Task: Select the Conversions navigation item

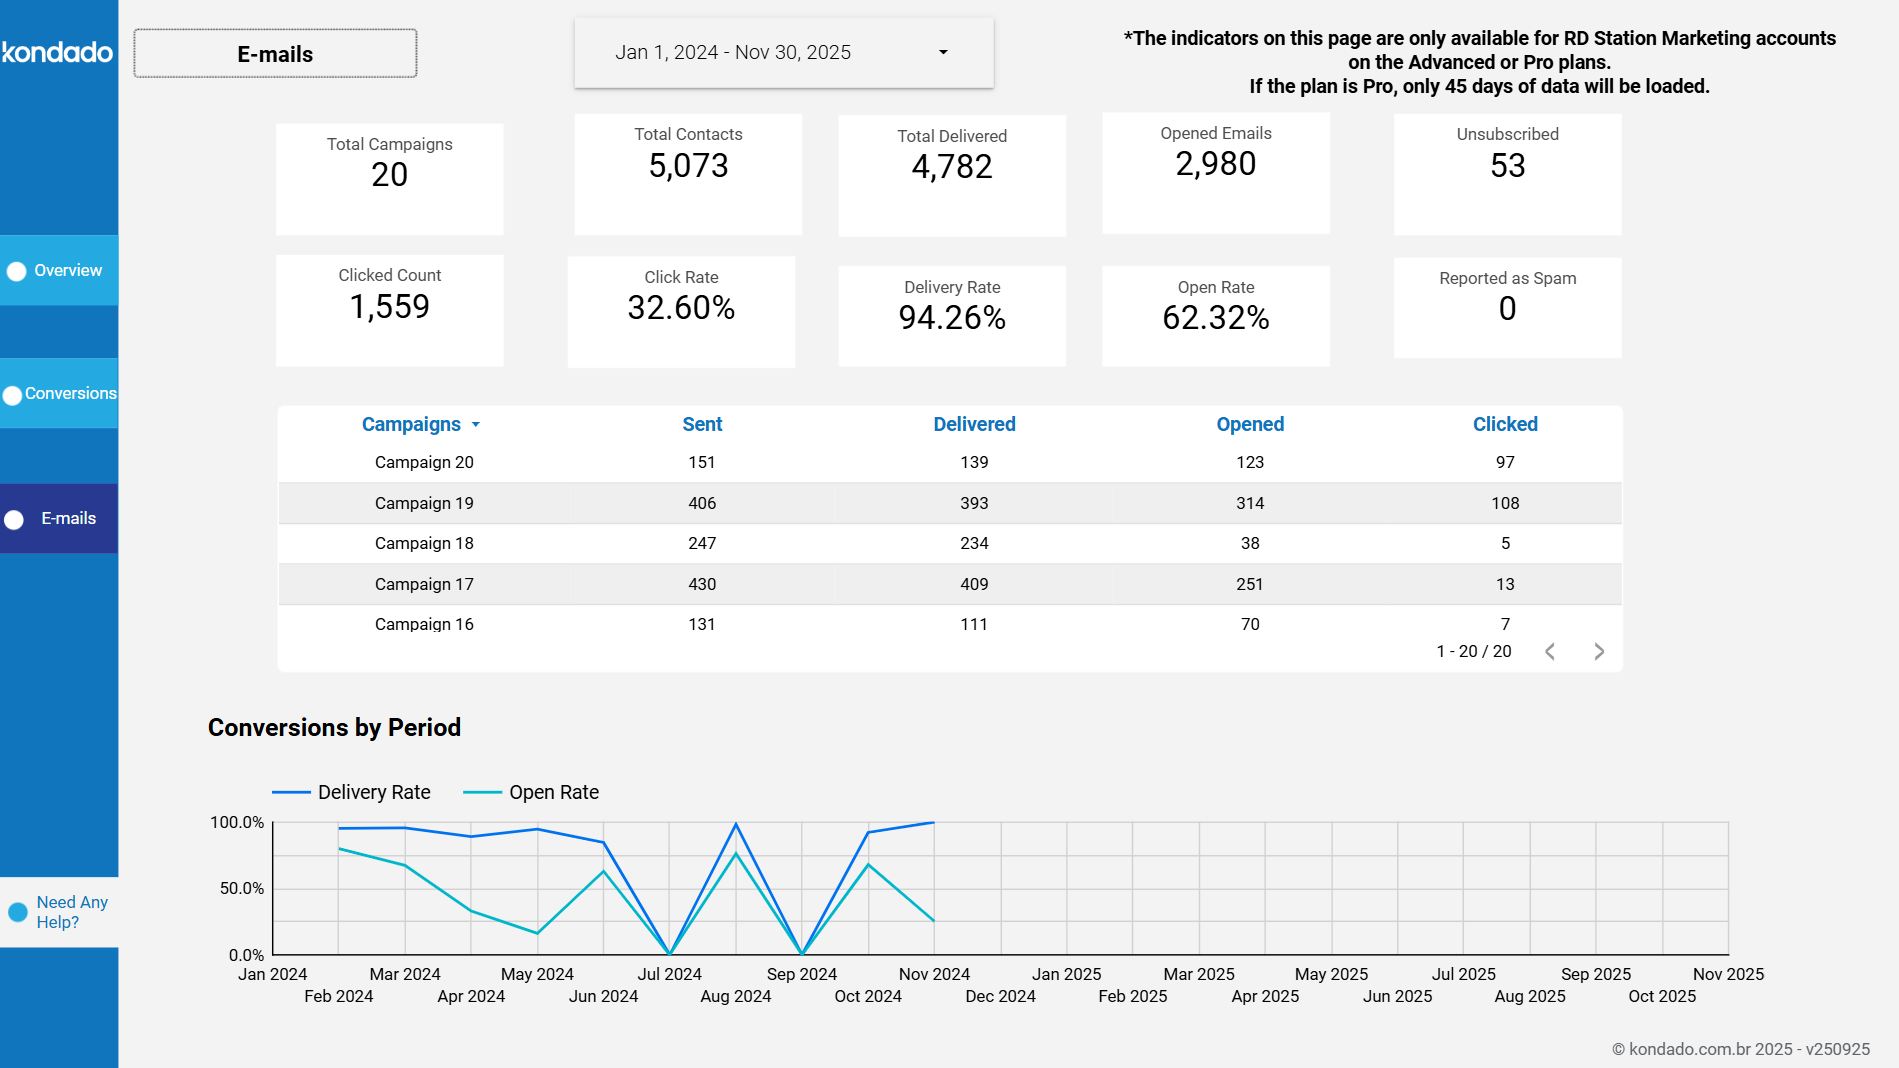Action: click(x=72, y=394)
